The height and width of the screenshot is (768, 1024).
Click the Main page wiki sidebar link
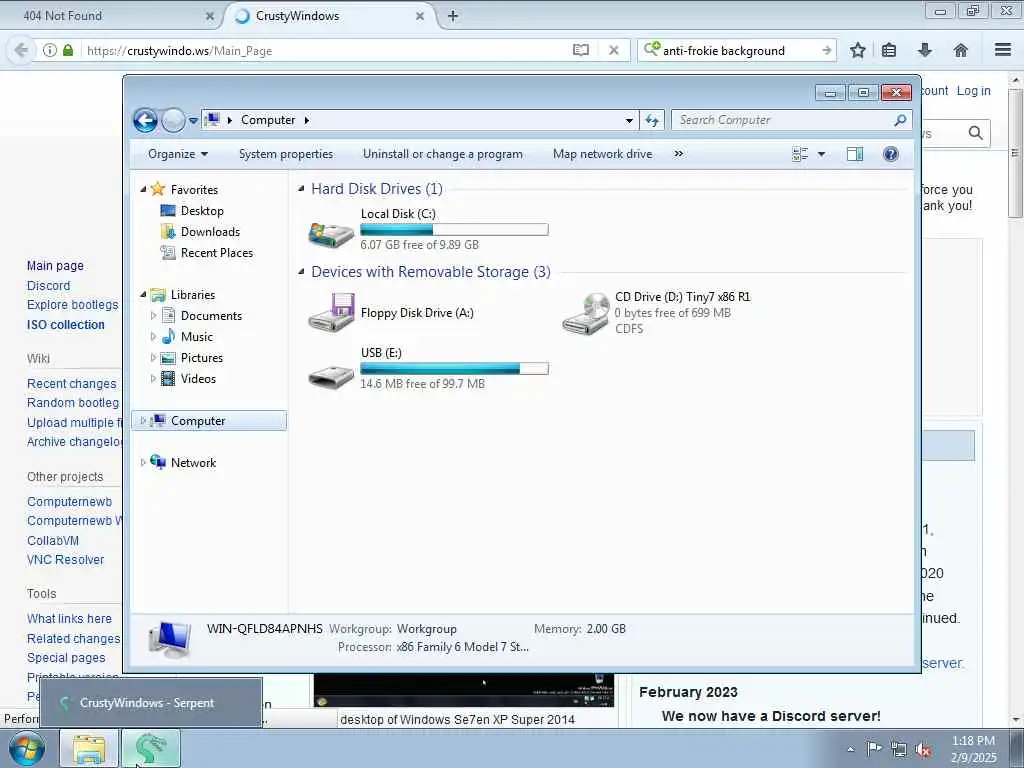[x=55, y=266]
